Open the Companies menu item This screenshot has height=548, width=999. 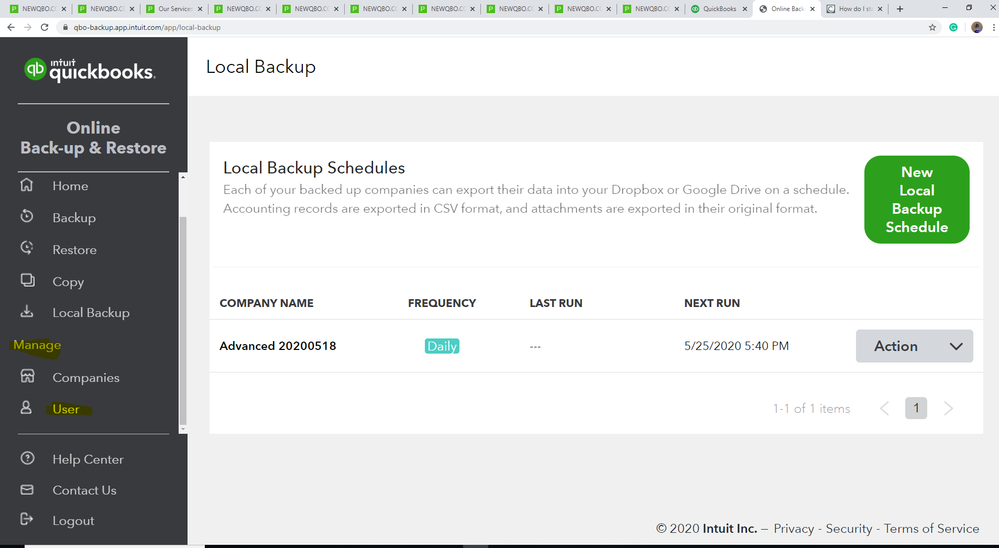86,378
